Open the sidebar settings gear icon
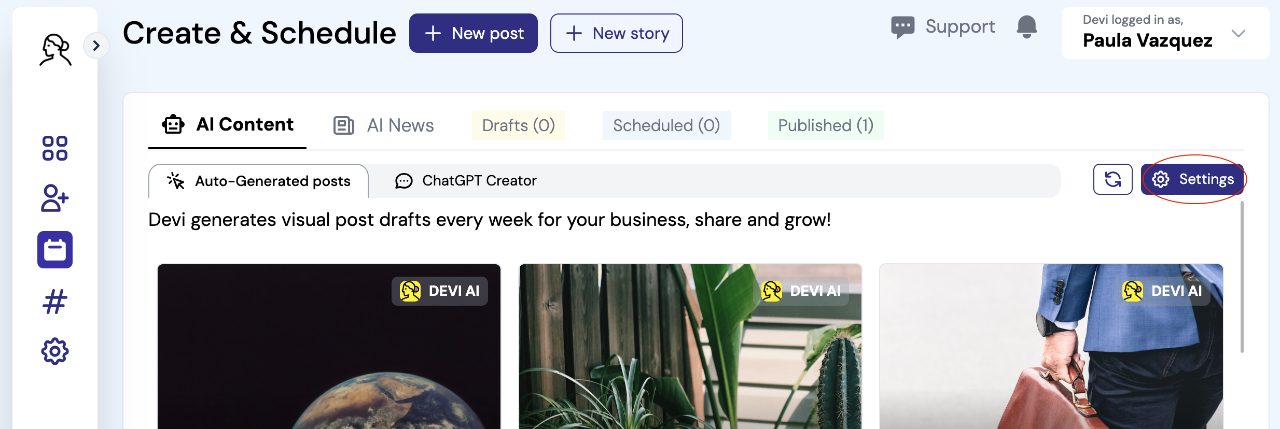 pyautogui.click(x=55, y=351)
